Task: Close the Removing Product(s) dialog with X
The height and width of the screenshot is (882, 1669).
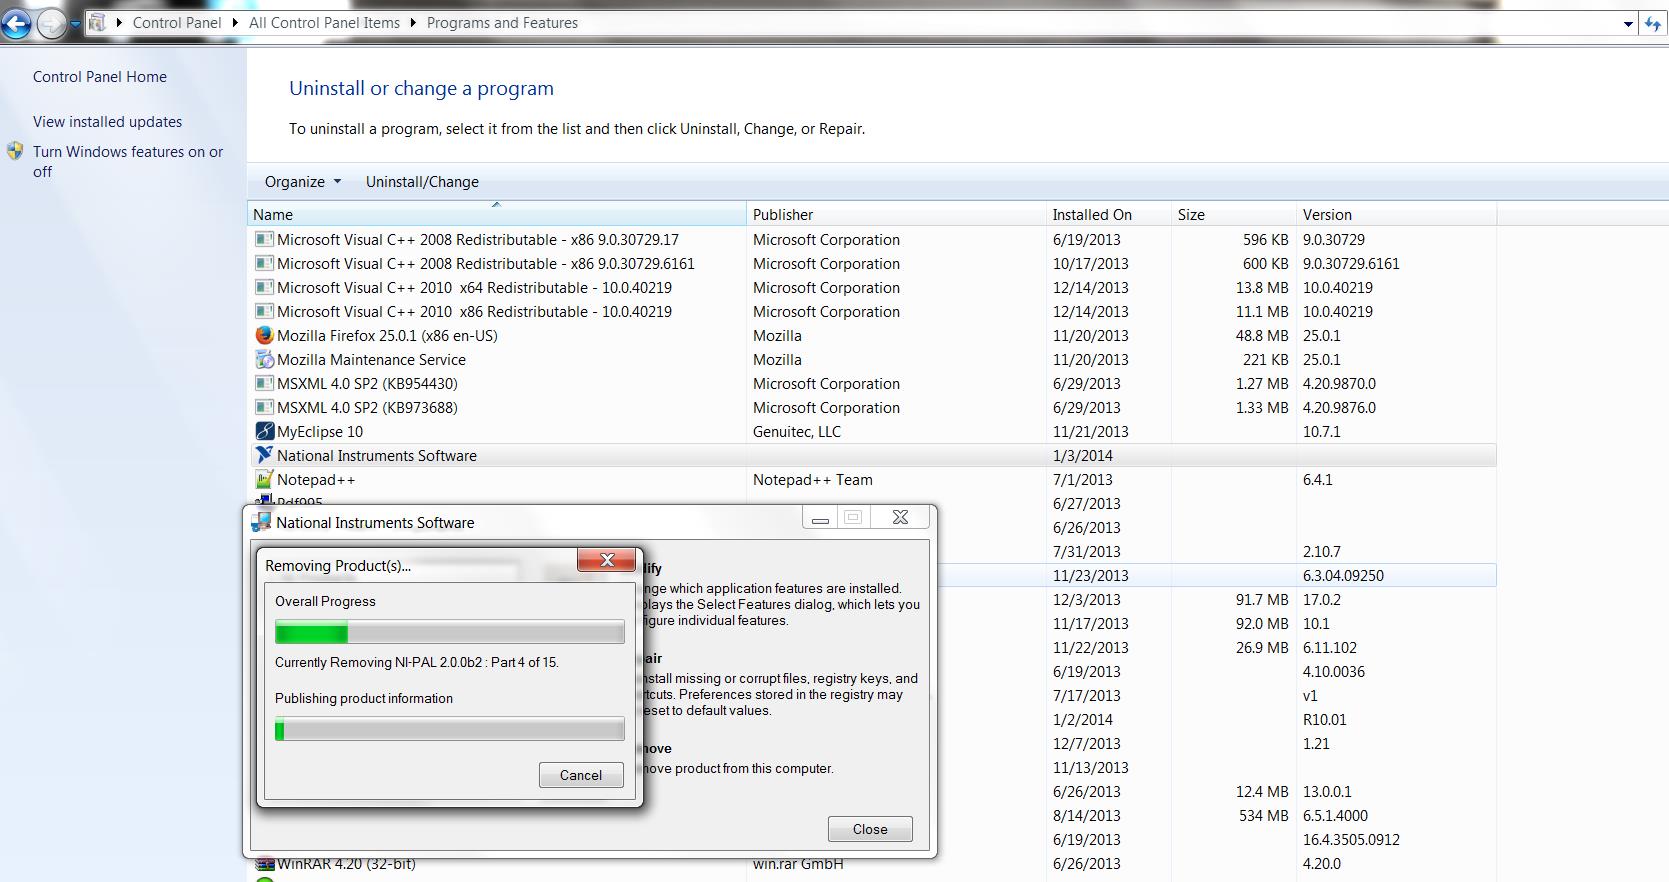Action: click(x=607, y=560)
